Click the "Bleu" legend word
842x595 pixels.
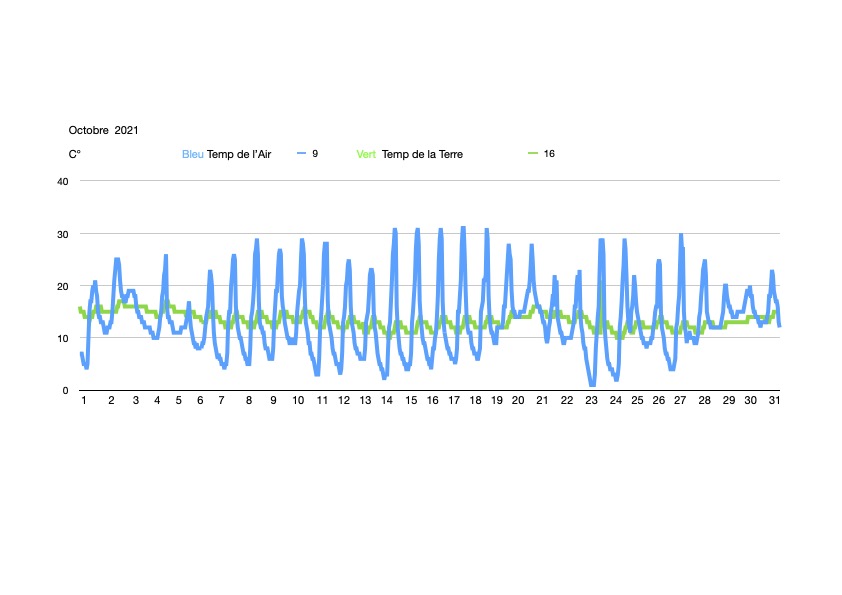pyautogui.click(x=192, y=154)
